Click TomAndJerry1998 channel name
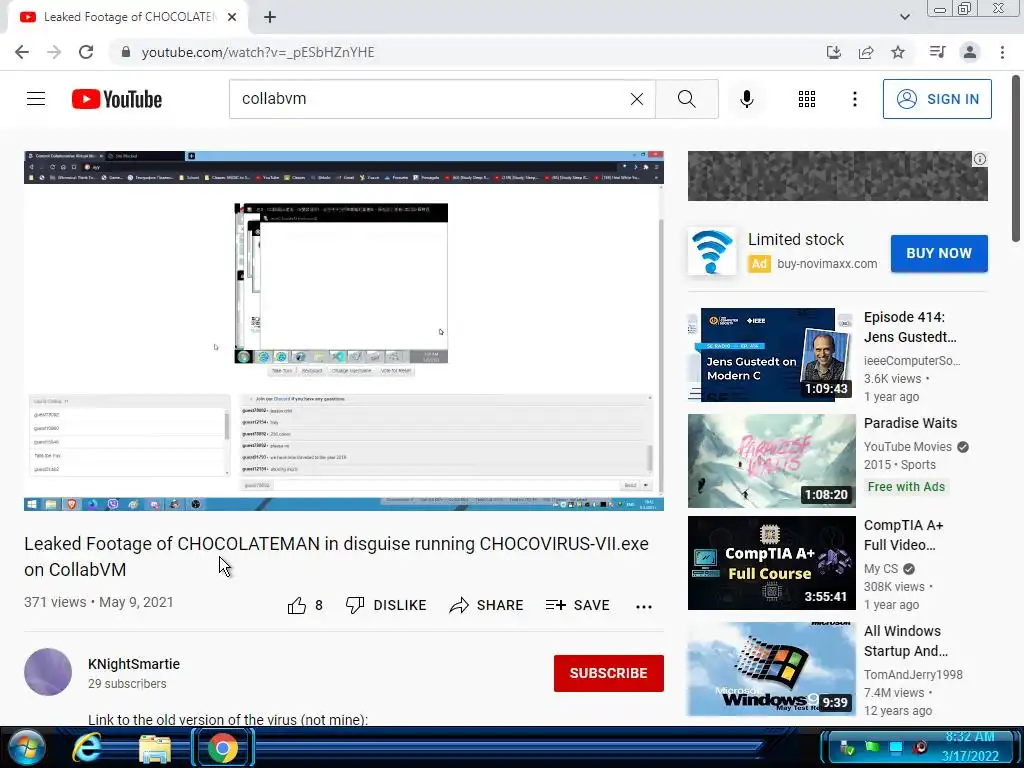 pos(913,675)
